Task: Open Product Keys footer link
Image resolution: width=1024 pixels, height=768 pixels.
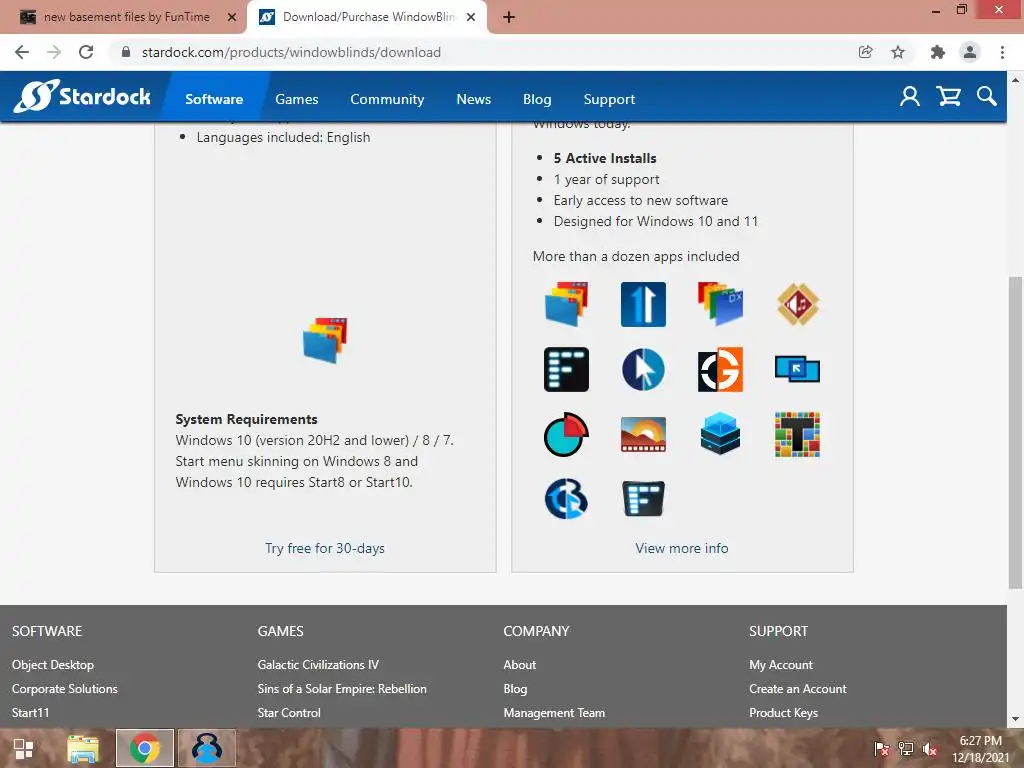Action: (784, 713)
